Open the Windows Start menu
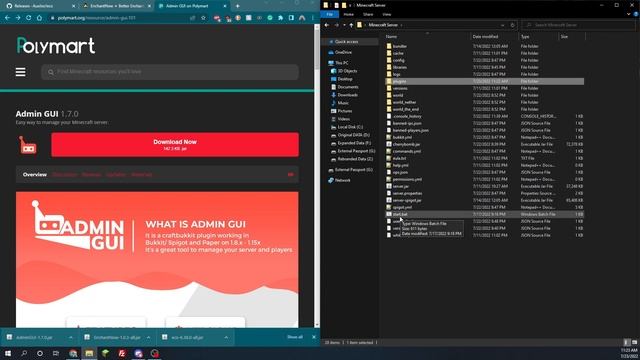640x360 pixels. pyautogui.click(x=8, y=353)
